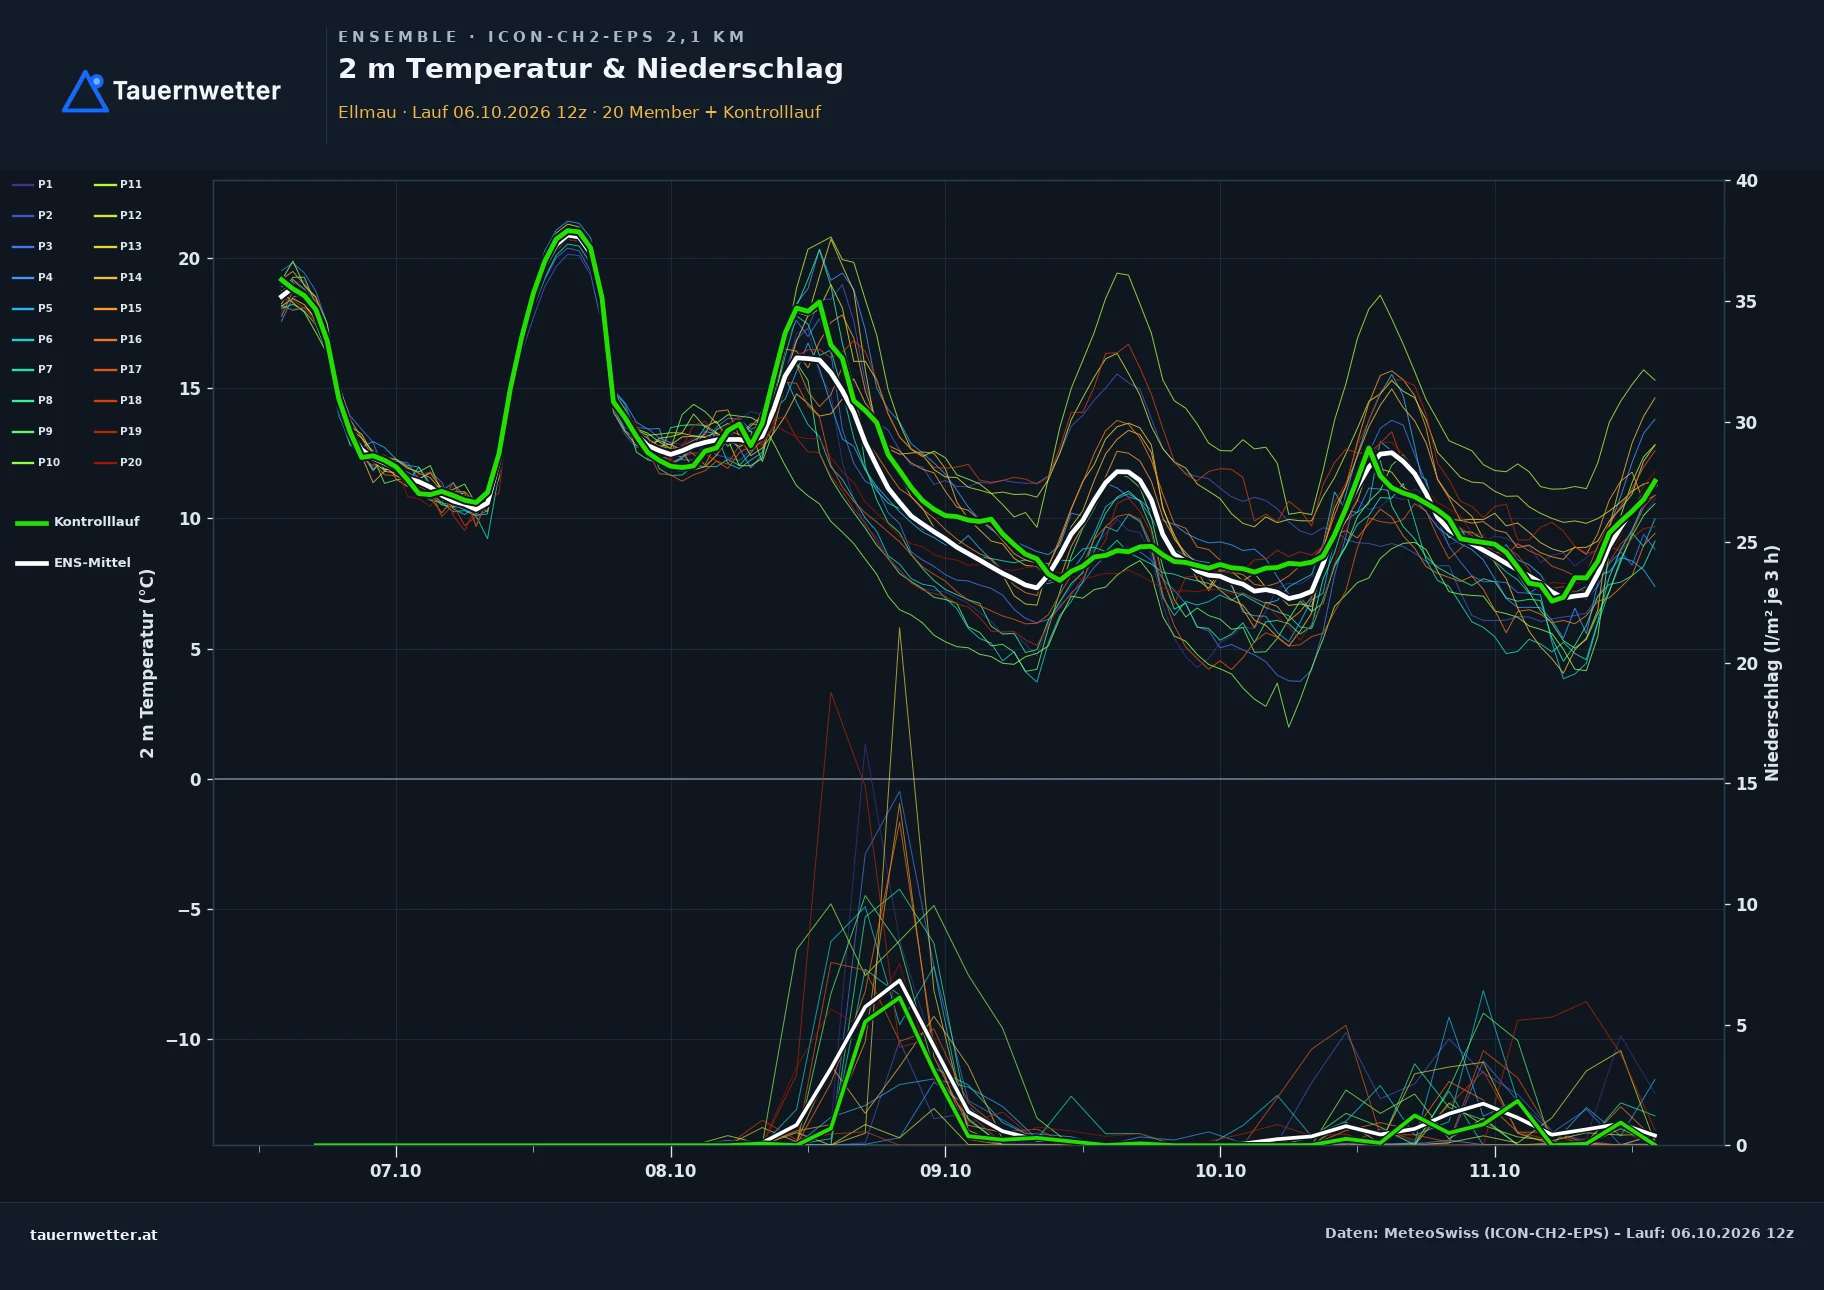Viewport: 1824px width, 1290px height.
Task: Select the P11 legend item
Action: point(118,184)
